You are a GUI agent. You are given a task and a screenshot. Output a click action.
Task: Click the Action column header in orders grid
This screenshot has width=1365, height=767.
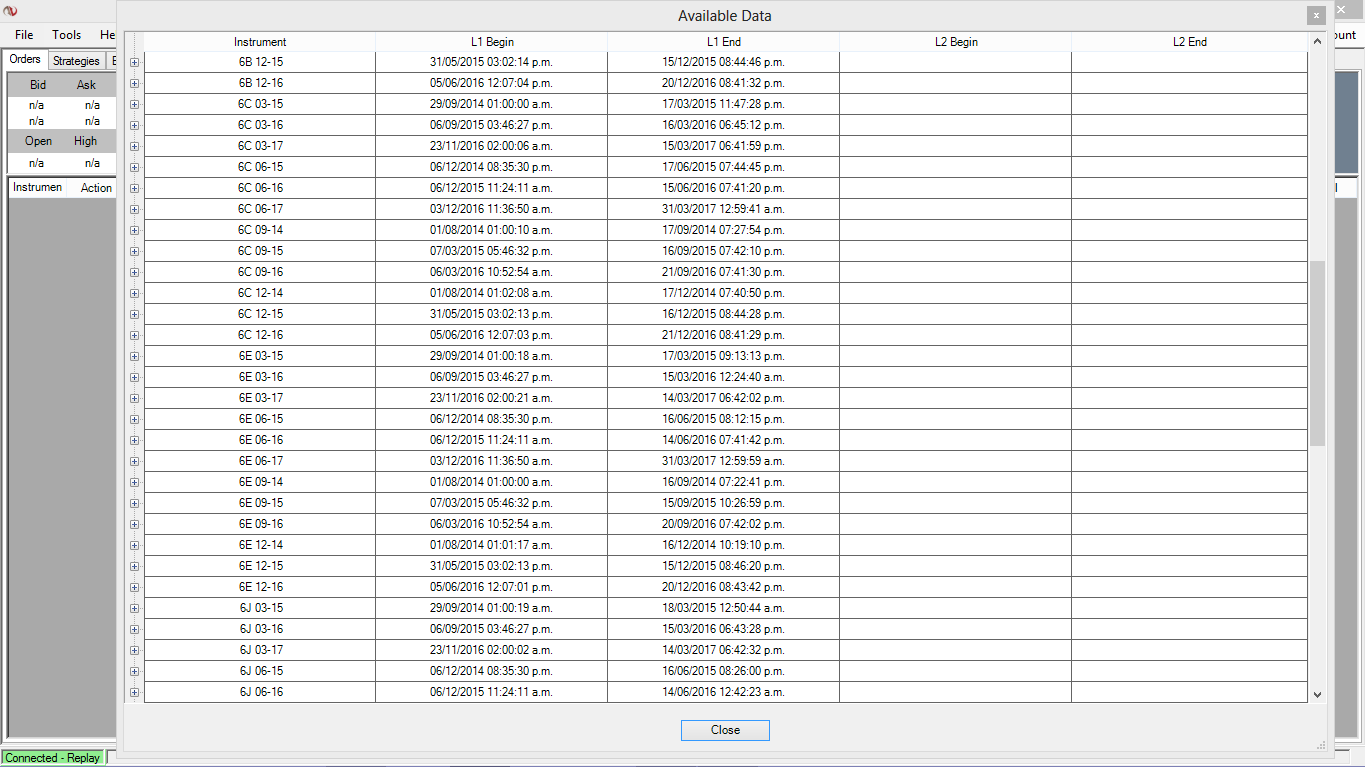[96, 188]
